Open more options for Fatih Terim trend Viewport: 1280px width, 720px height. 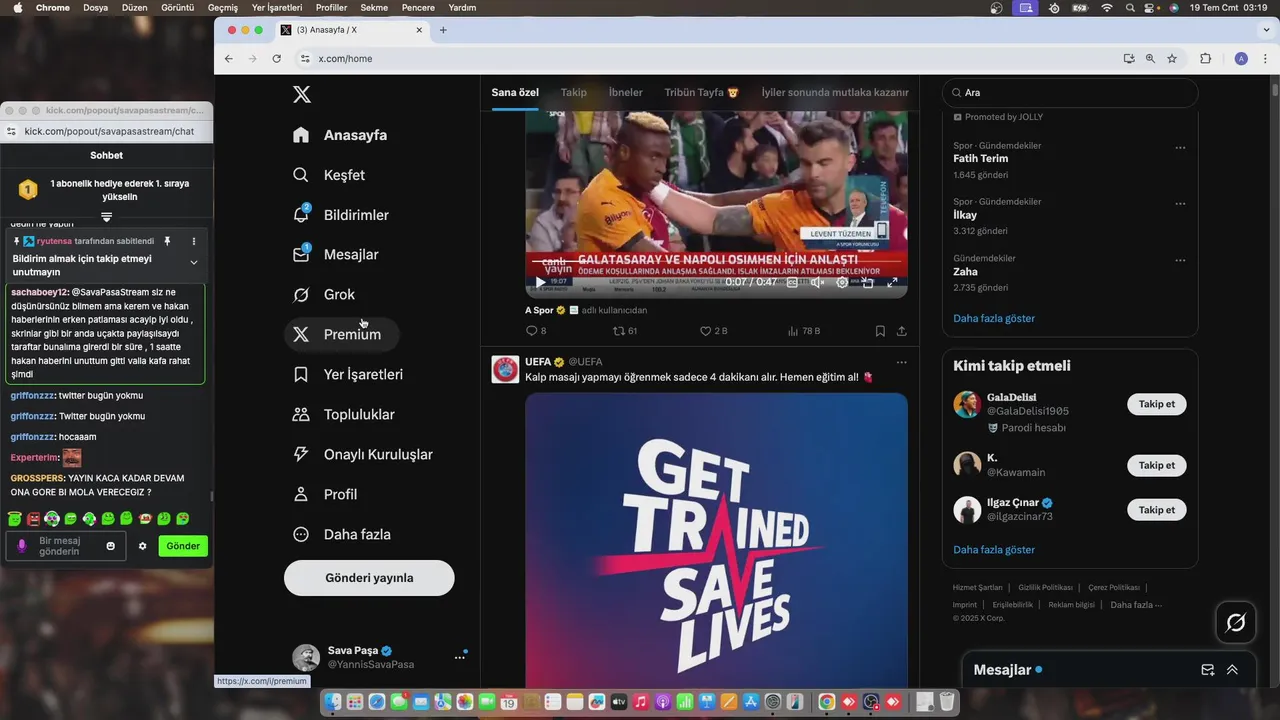pos(1180,148)
